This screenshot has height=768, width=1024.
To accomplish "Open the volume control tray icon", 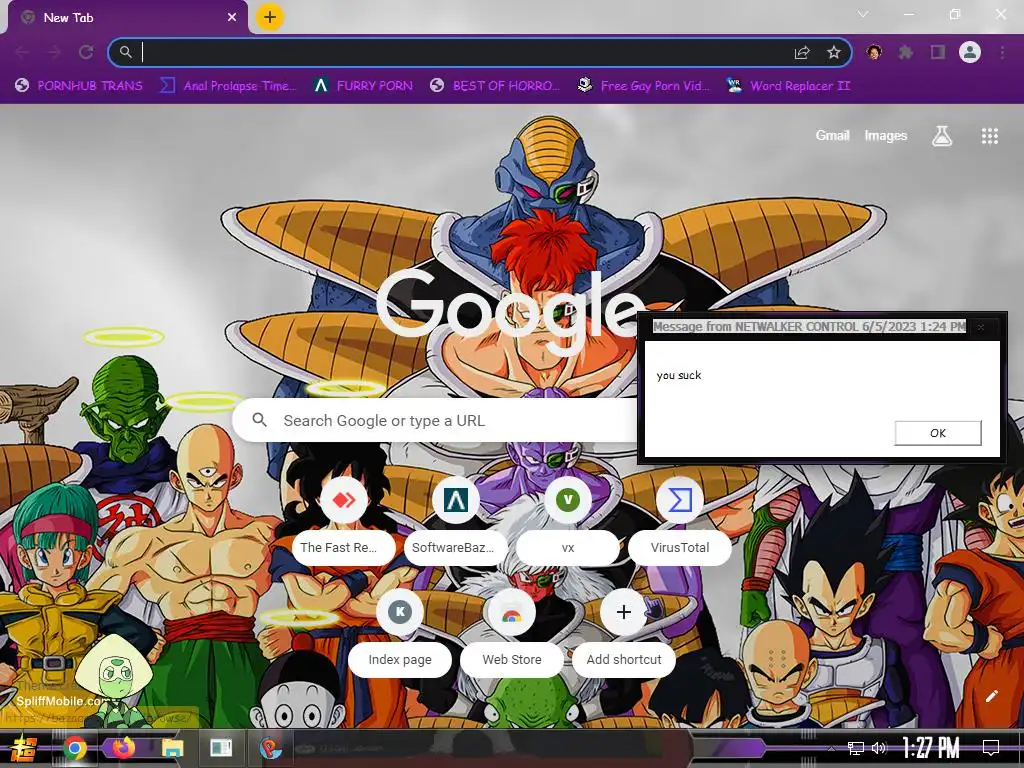I will (880, 748).
